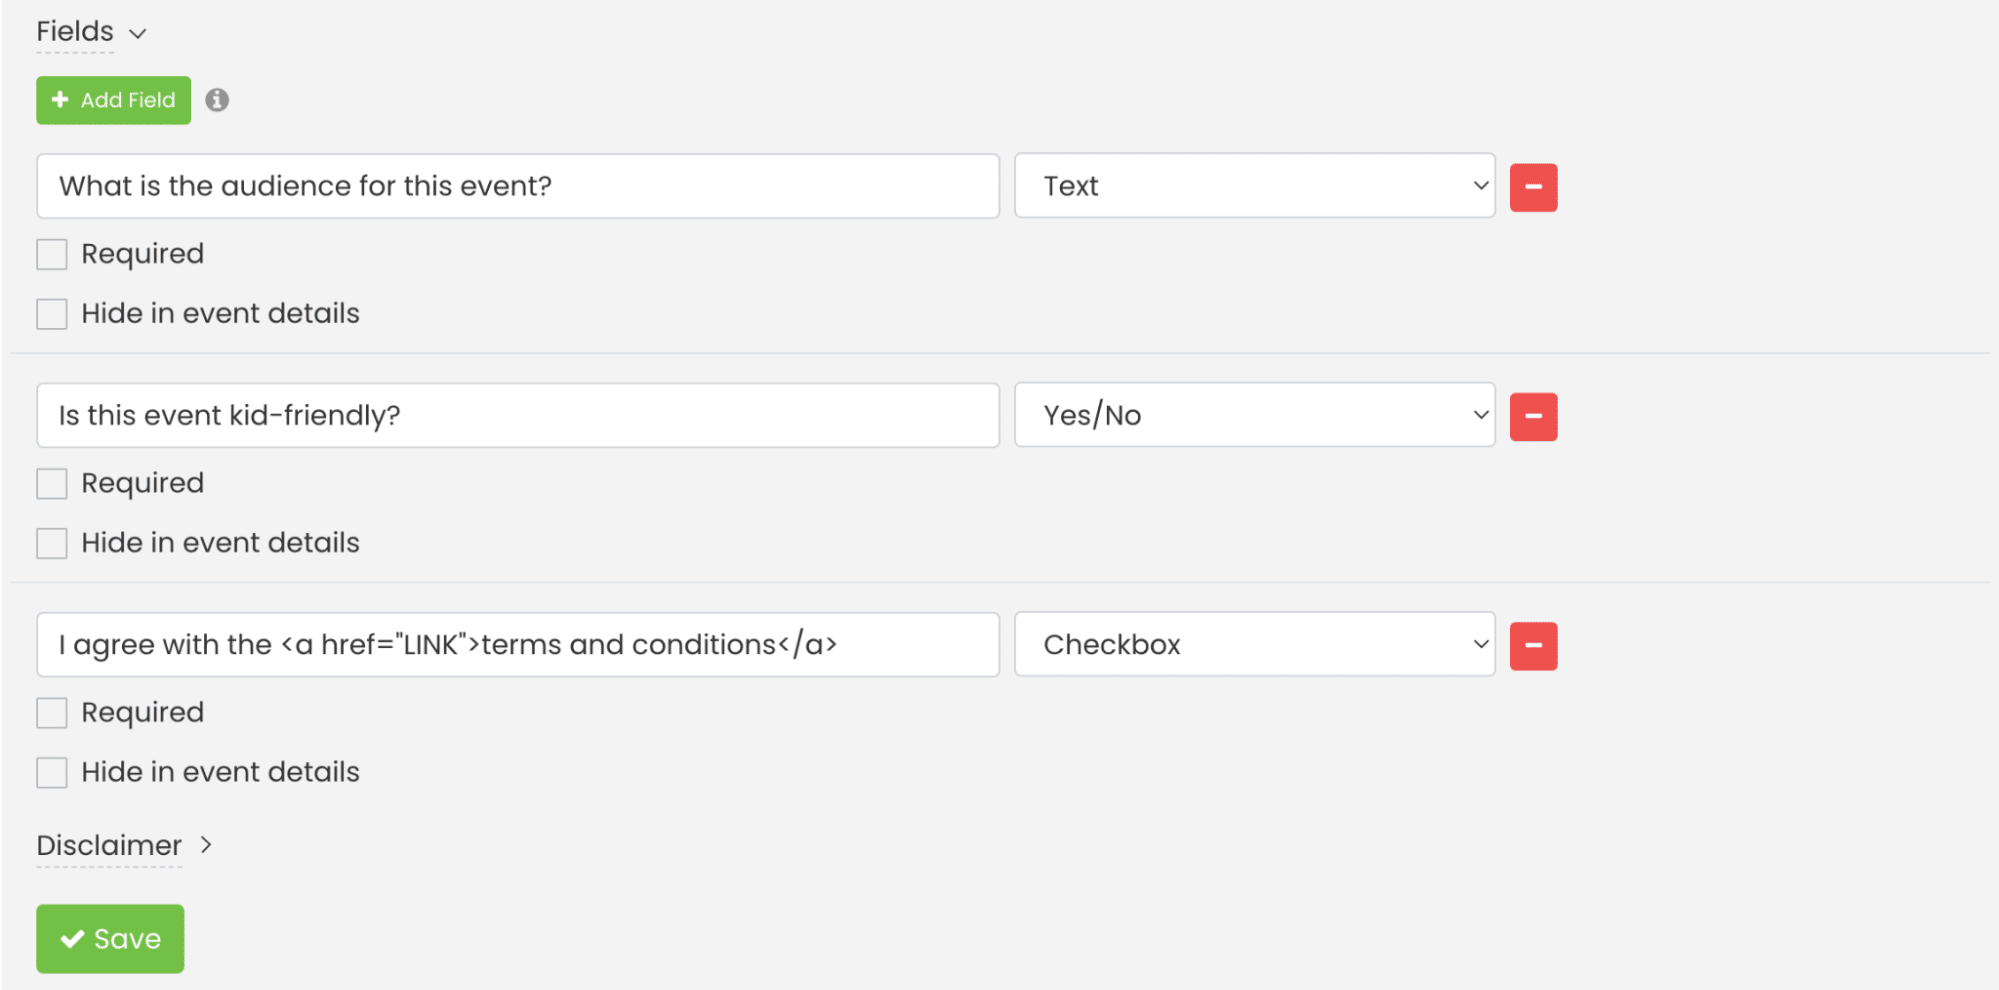
Task: Remove the audience question field
Action: click(x=1533, y=187)
